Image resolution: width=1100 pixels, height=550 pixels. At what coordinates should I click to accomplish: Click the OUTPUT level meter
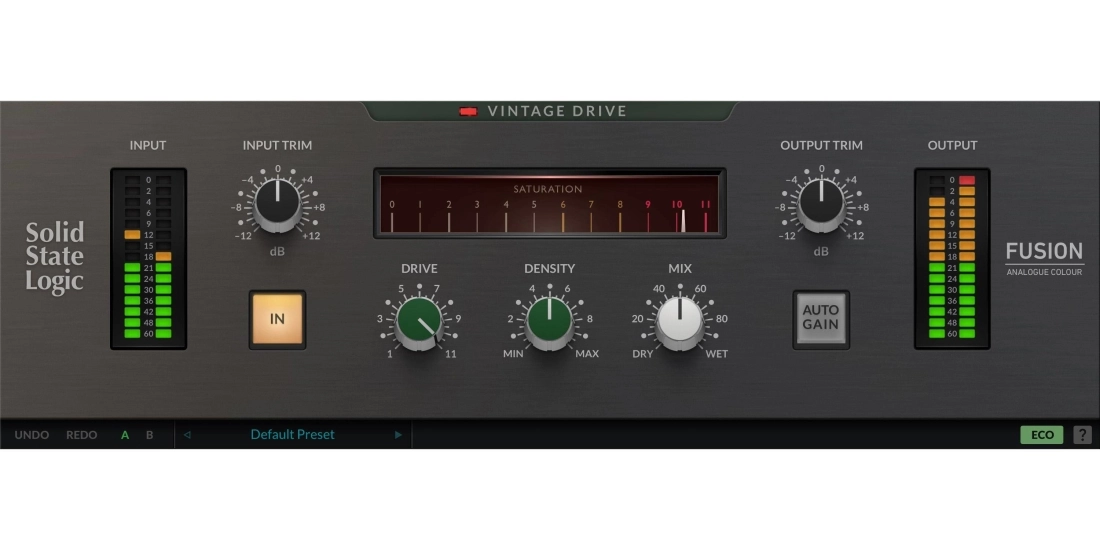point(952,258)
